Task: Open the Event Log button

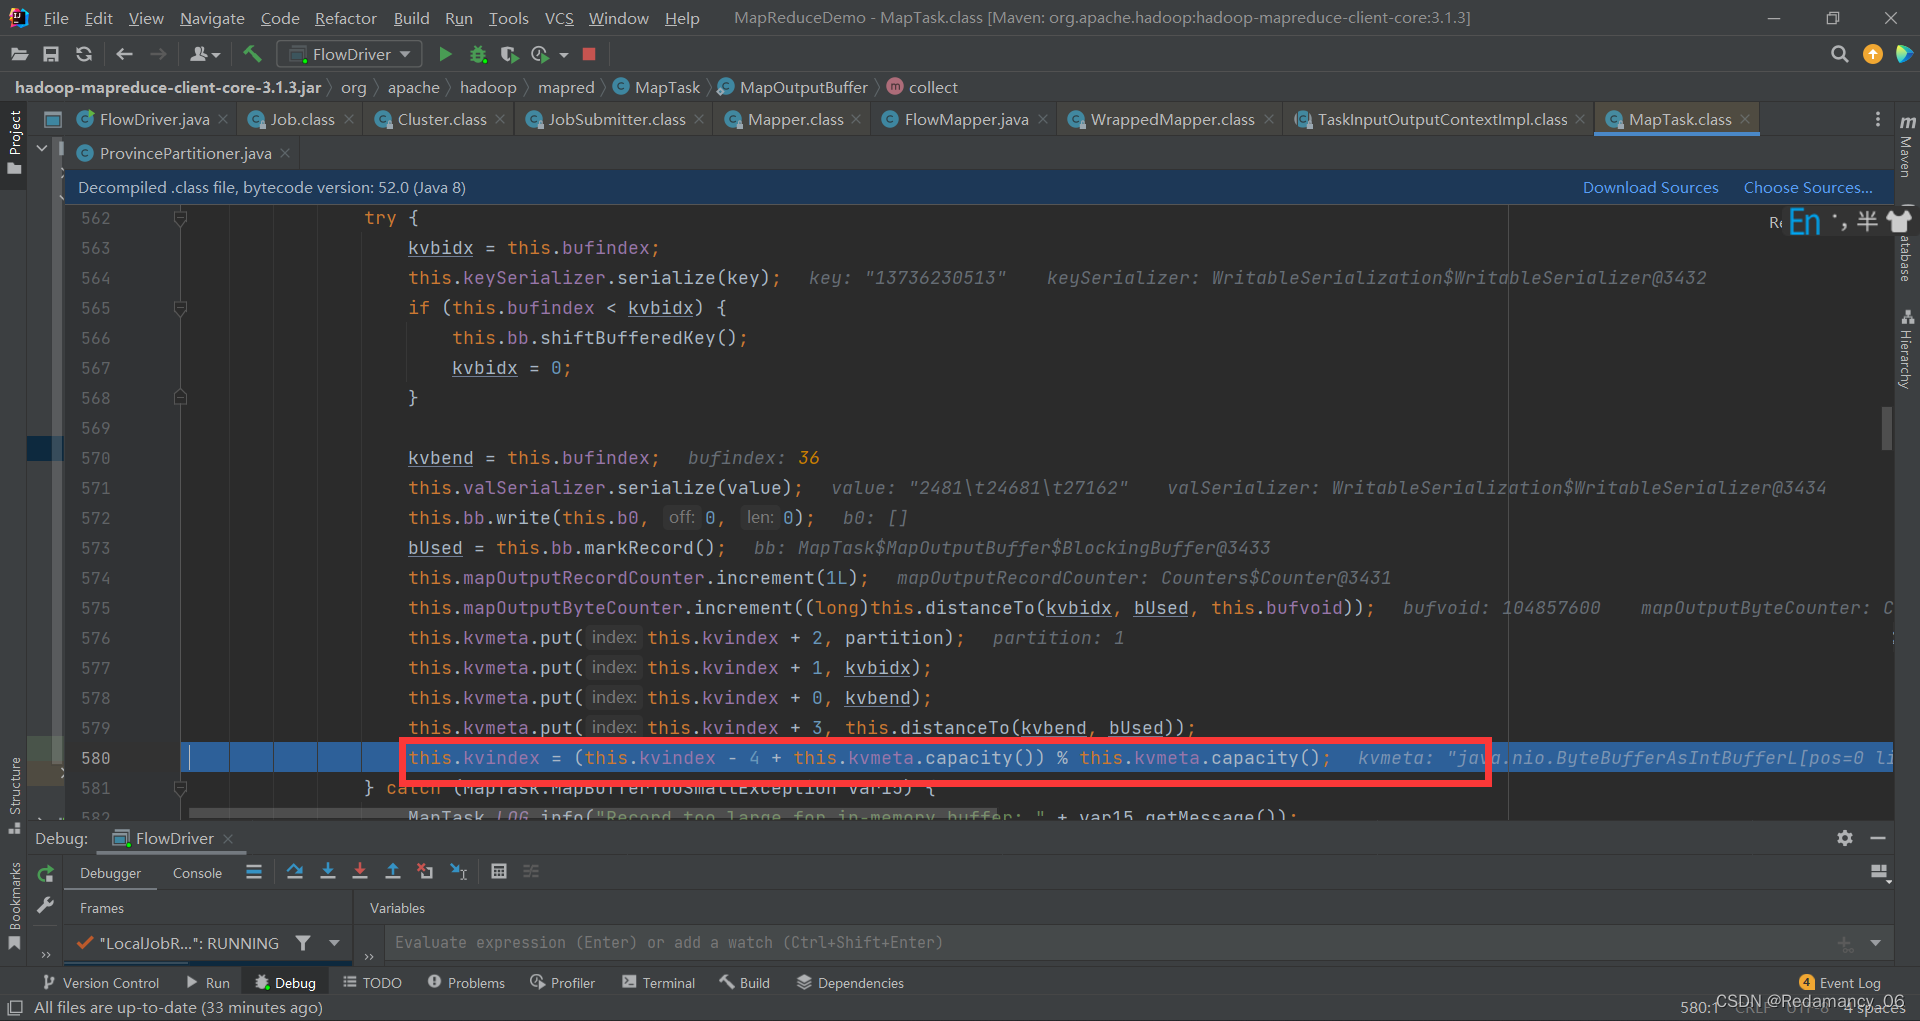Action: 1839,983
